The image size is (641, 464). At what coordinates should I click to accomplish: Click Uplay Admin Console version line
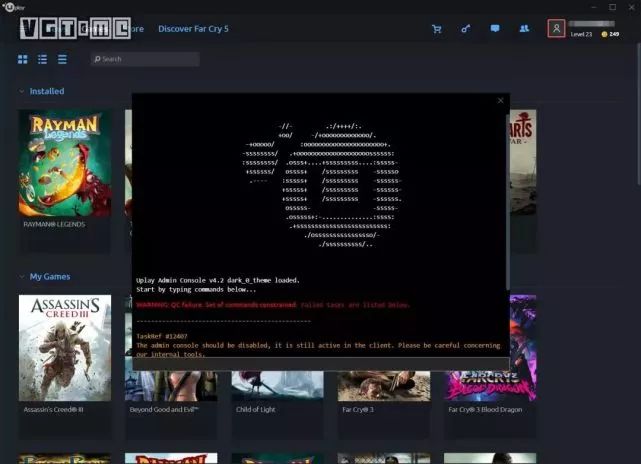[218, 280]
